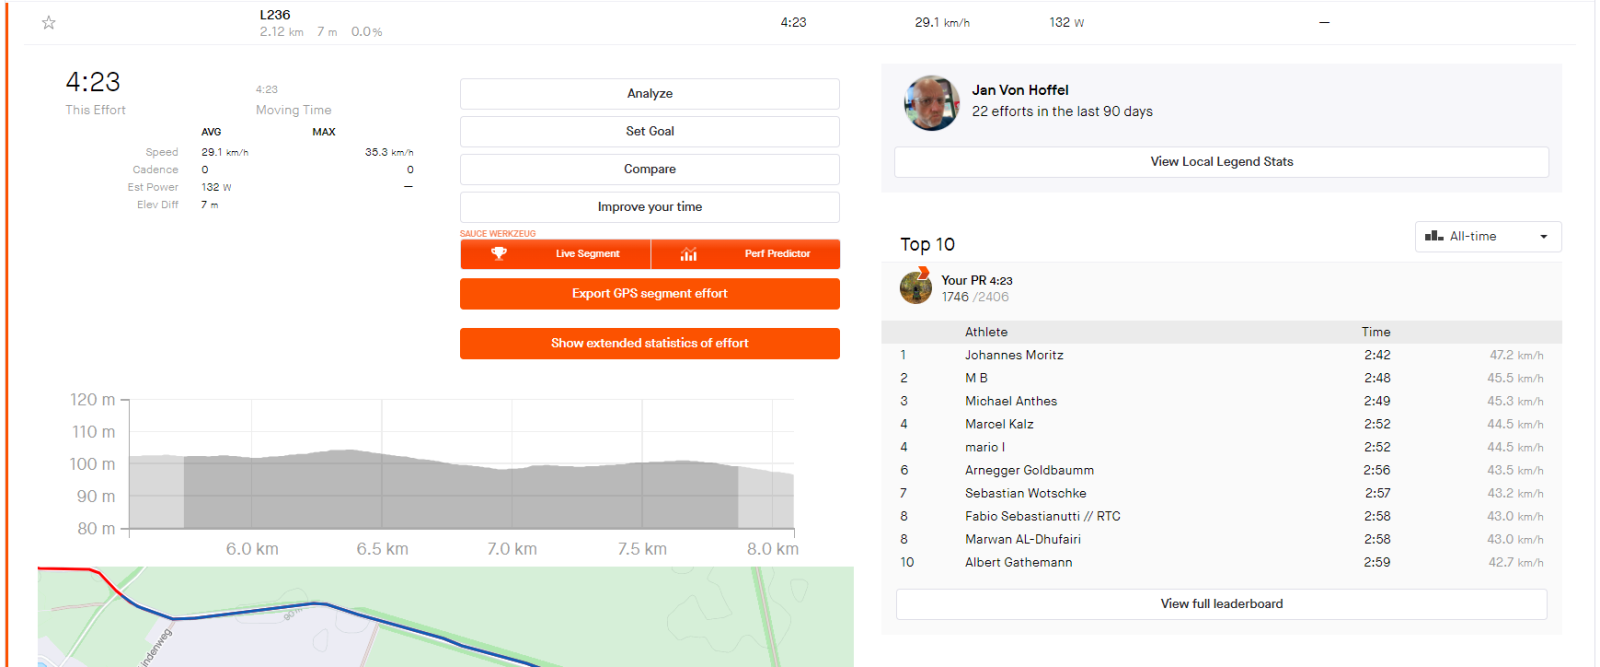Open the Compare option
Viewport: 1600px width, 667px height.
649,169
